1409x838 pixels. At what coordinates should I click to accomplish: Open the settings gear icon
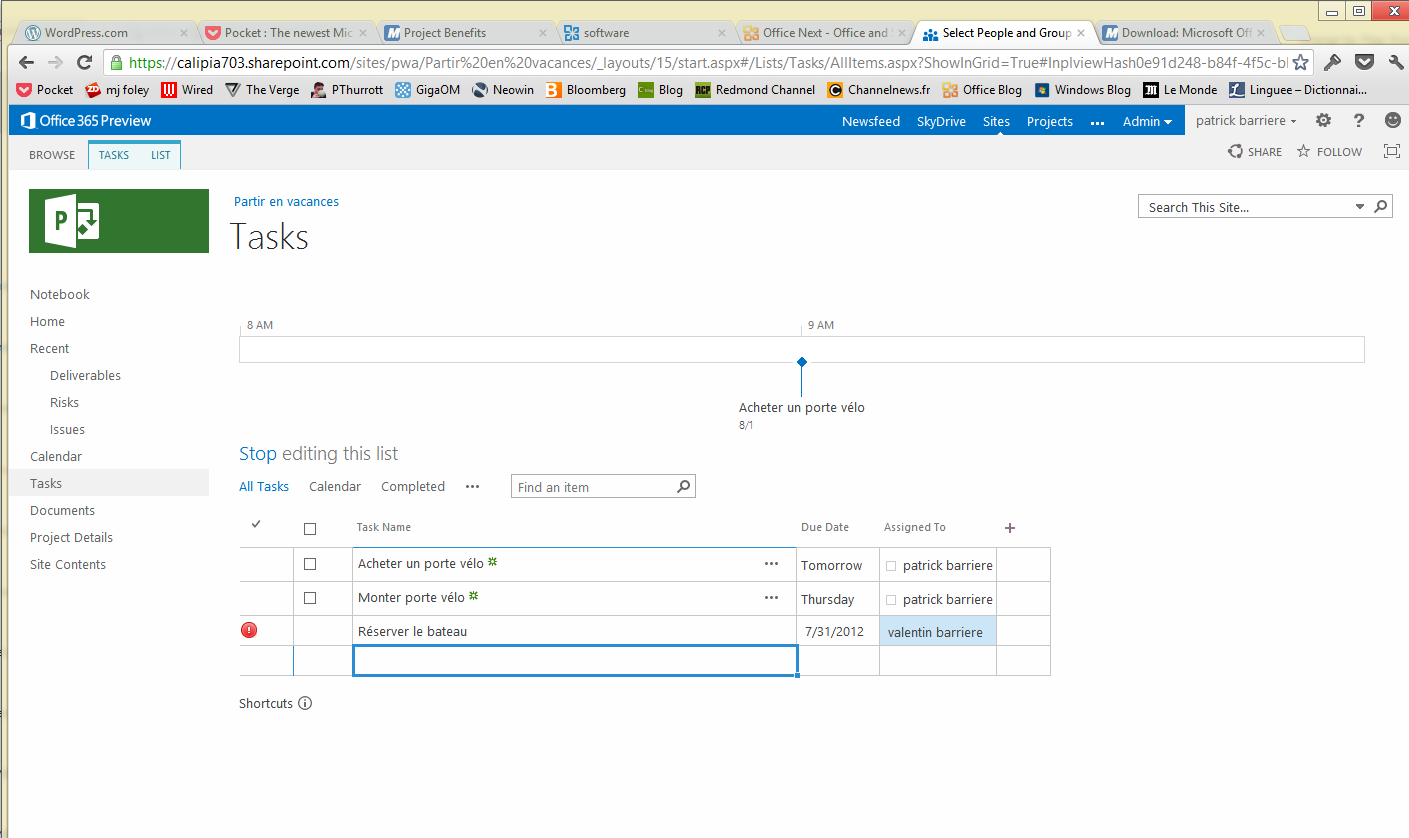[x=1323, y=121]
